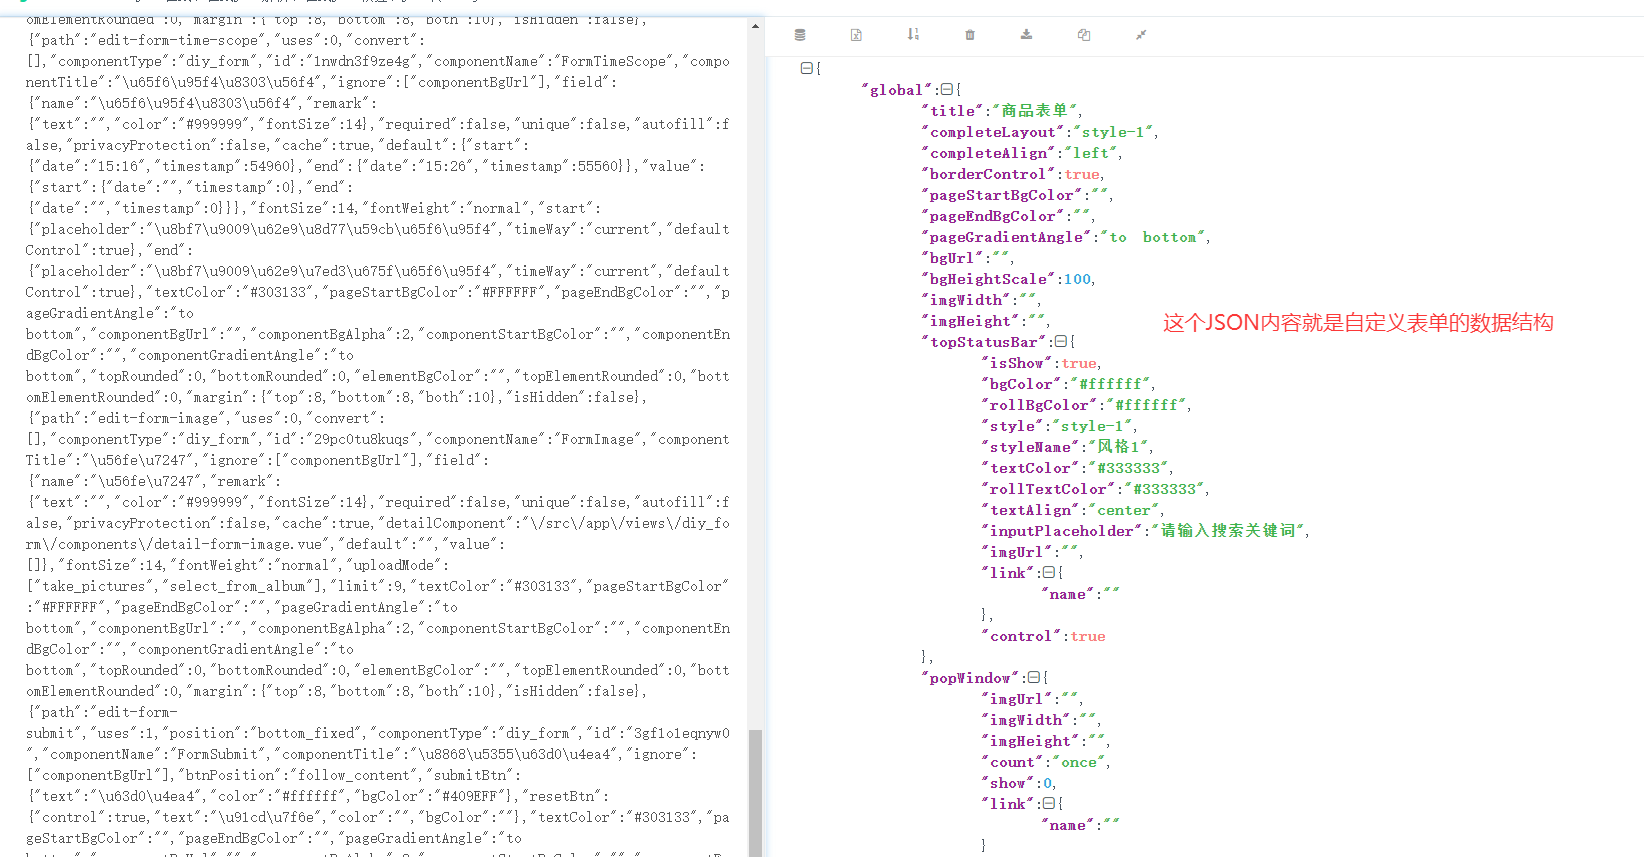Click inside the raw JSON input text area
This screenshot has height=857, width=1644.
point(380,400)
